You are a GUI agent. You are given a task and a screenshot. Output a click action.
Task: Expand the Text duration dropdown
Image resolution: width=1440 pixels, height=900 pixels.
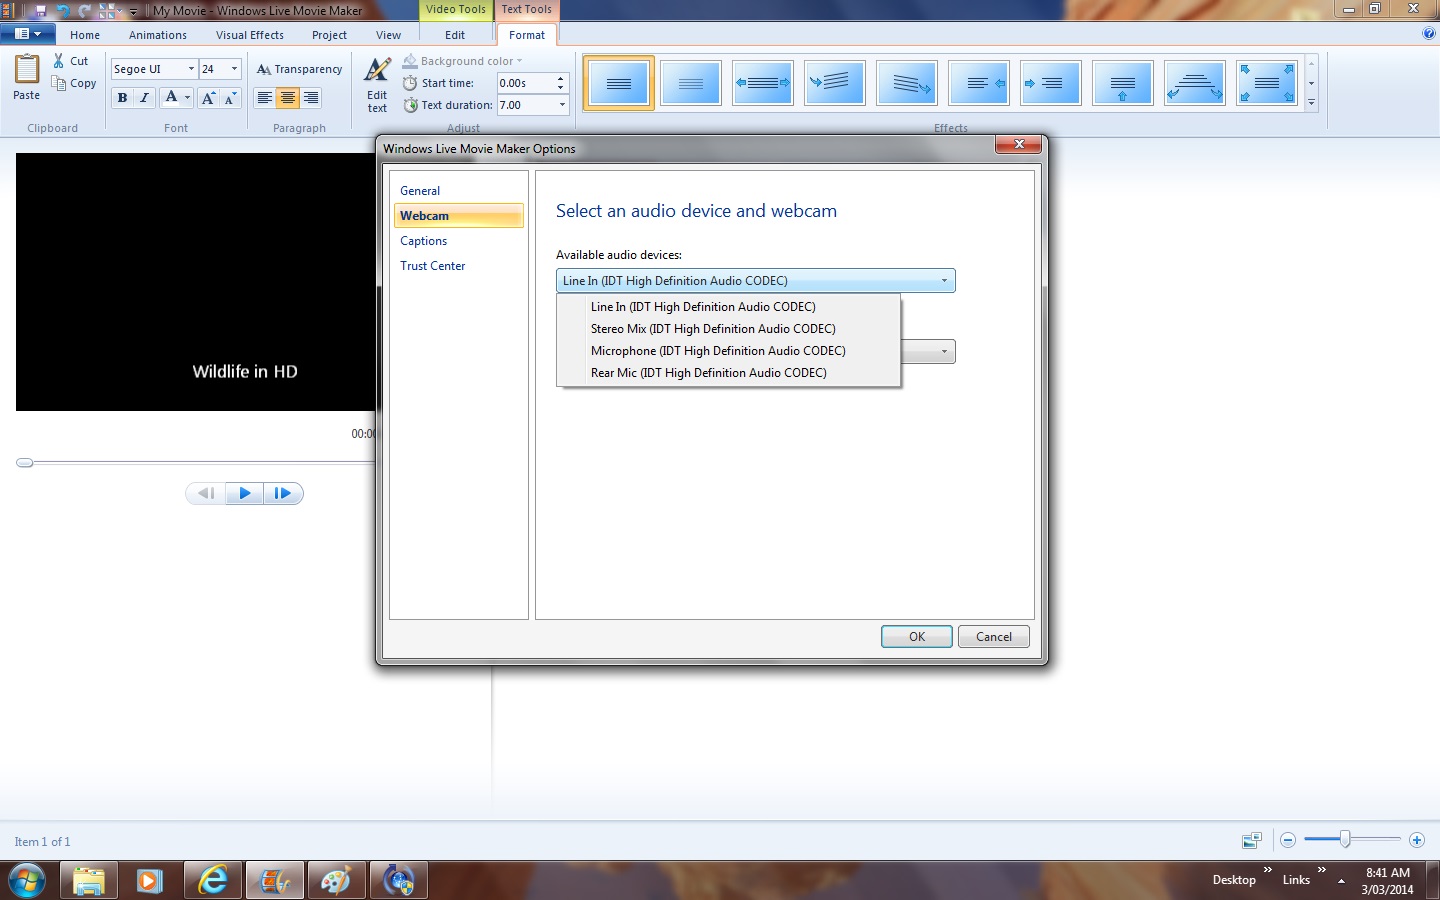pos(562,105)
